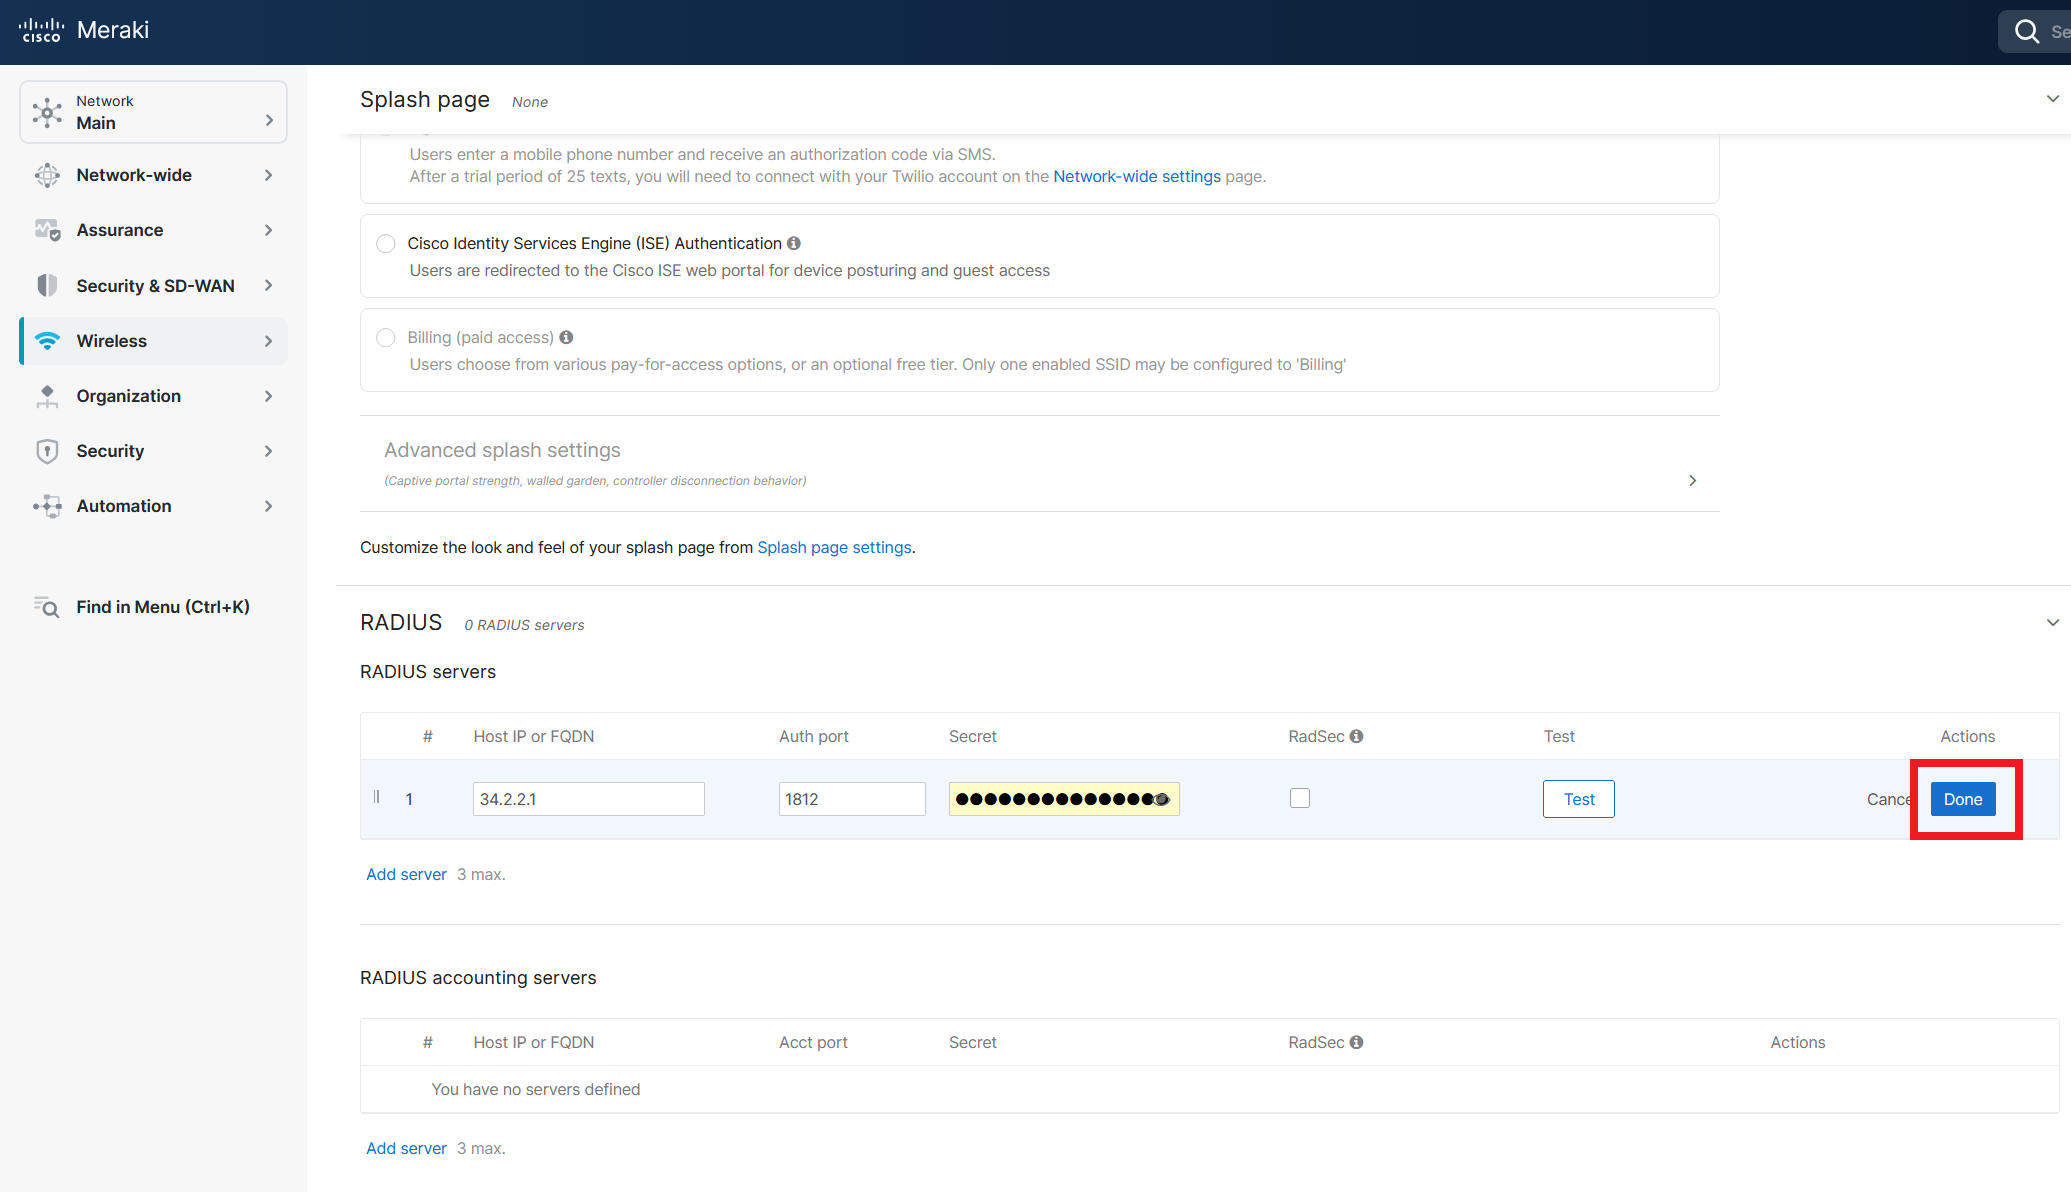
Task: Click the Automation nodes icon
Action: pos(47,506)
